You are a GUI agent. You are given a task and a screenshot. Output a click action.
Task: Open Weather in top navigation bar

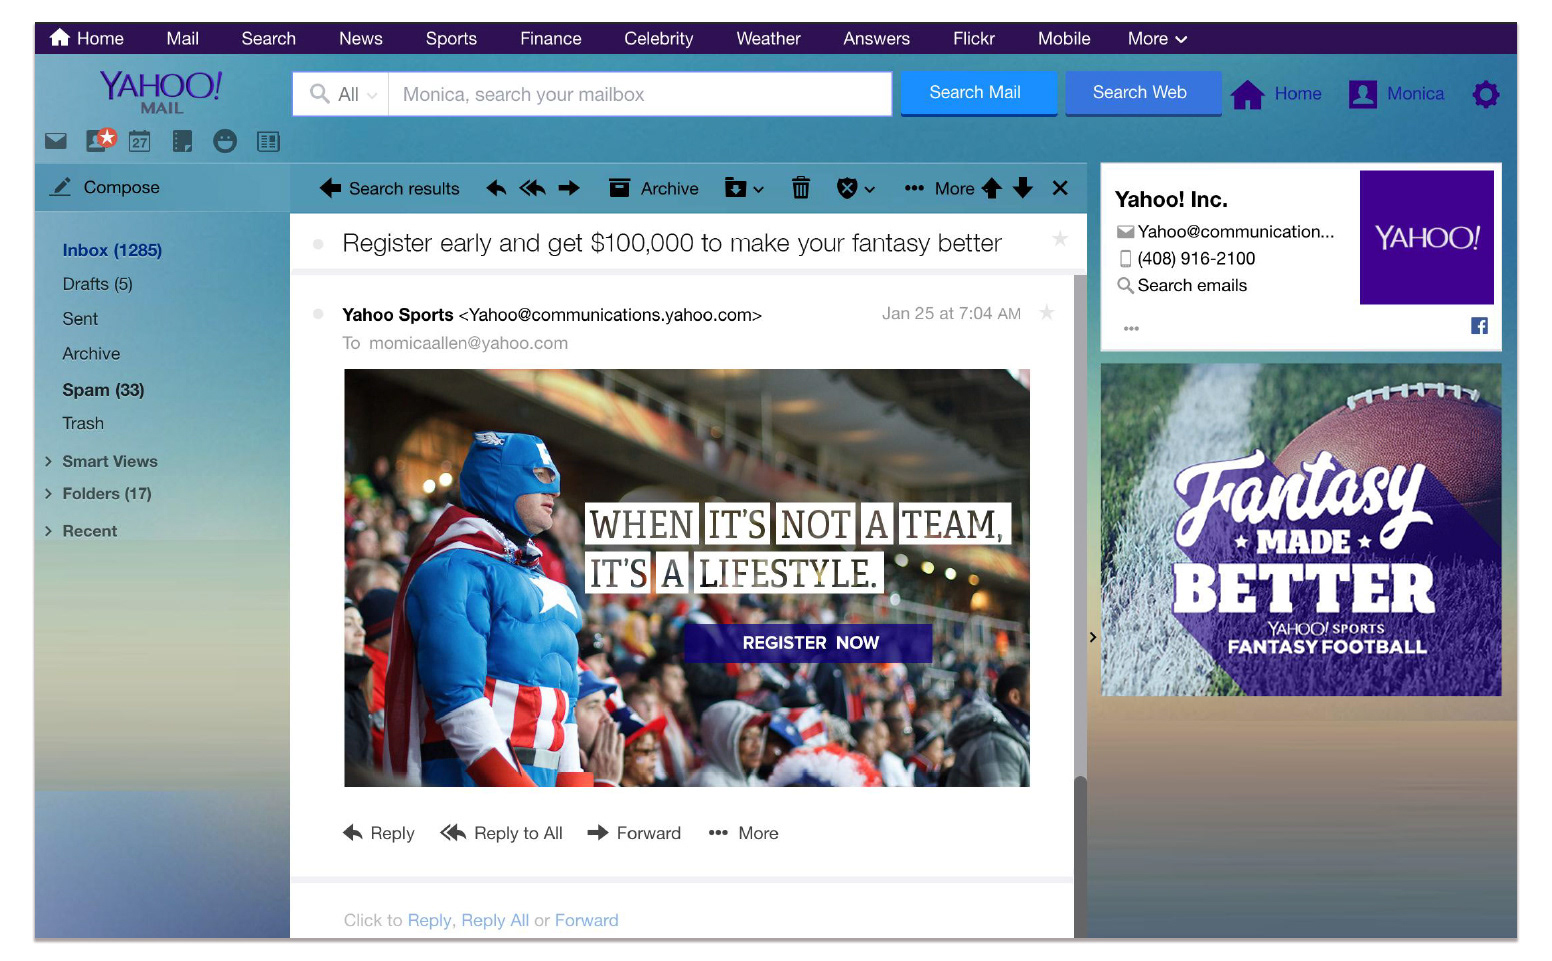coord(768,38)
